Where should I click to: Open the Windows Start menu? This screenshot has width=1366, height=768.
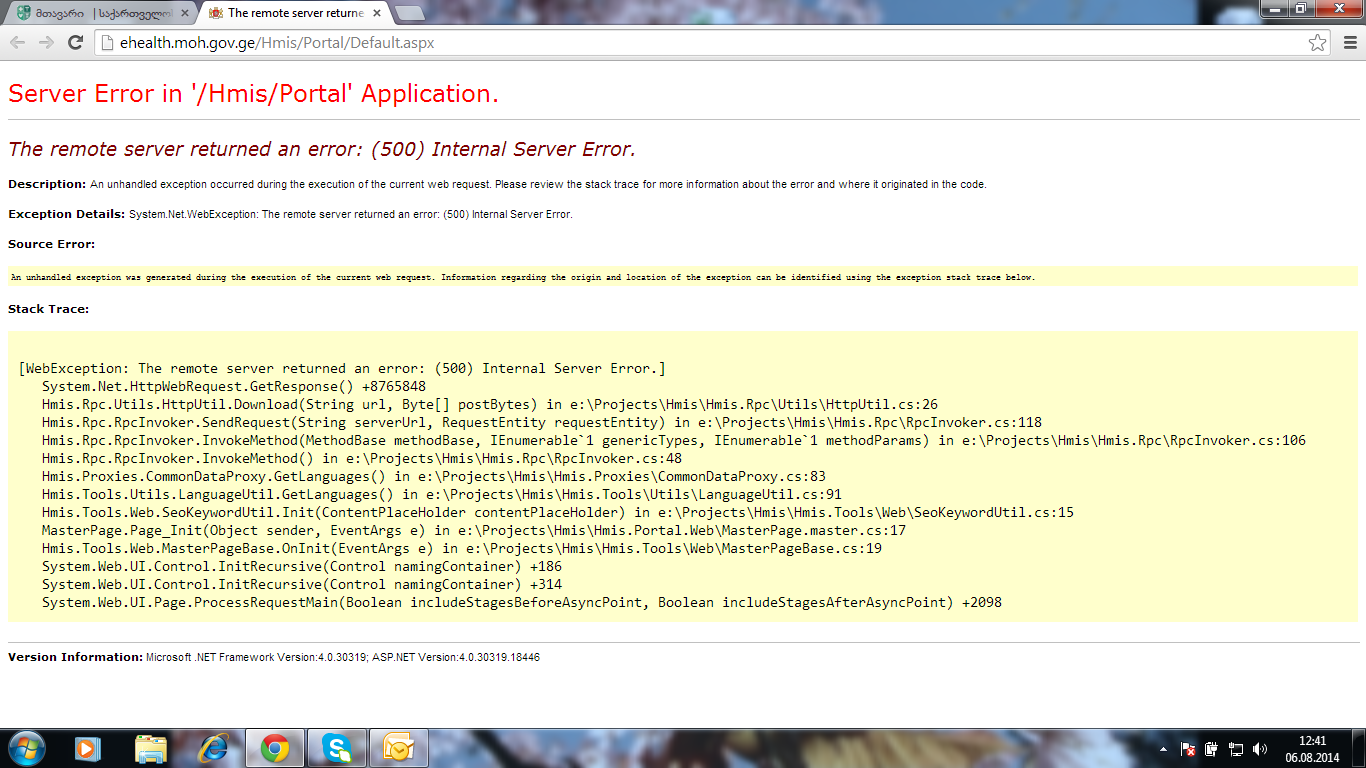[x=26, y=748]
